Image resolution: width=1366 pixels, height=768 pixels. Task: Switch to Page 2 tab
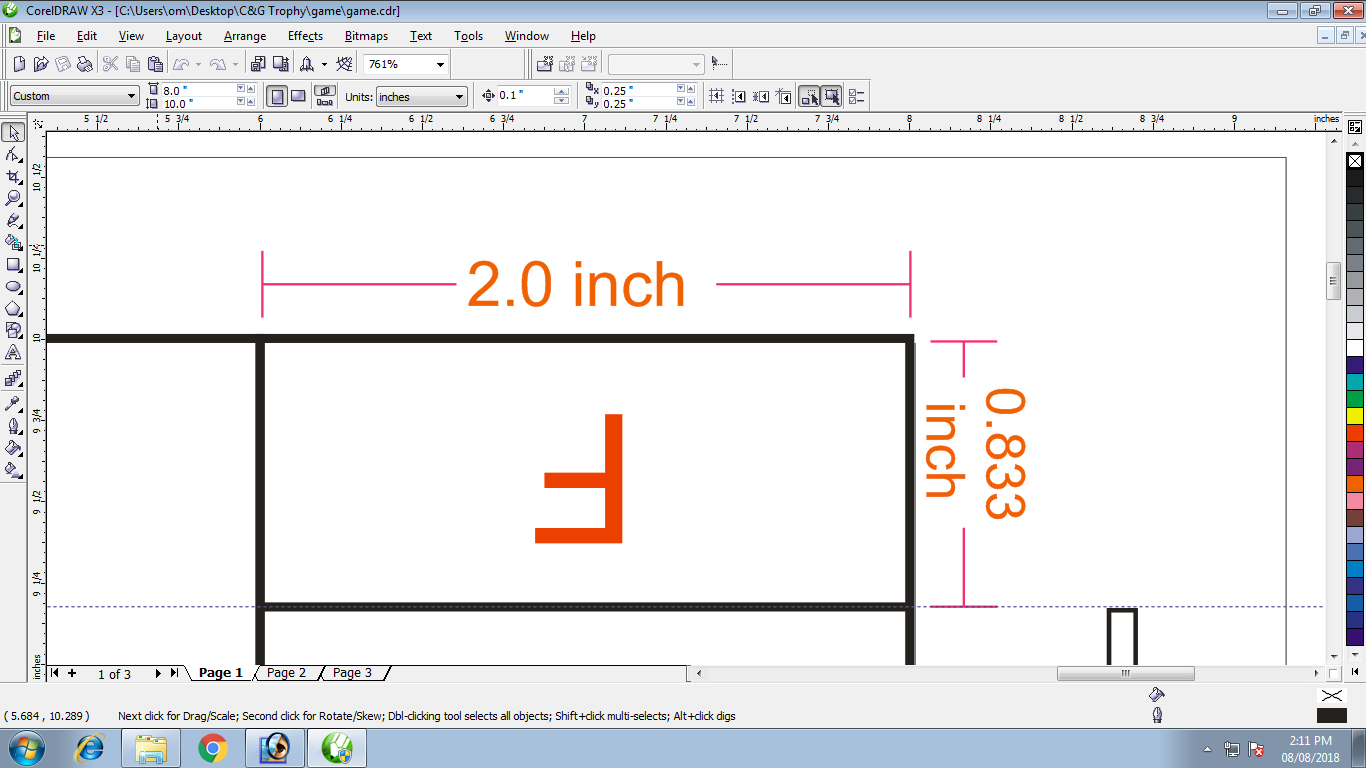pos(286,673)
